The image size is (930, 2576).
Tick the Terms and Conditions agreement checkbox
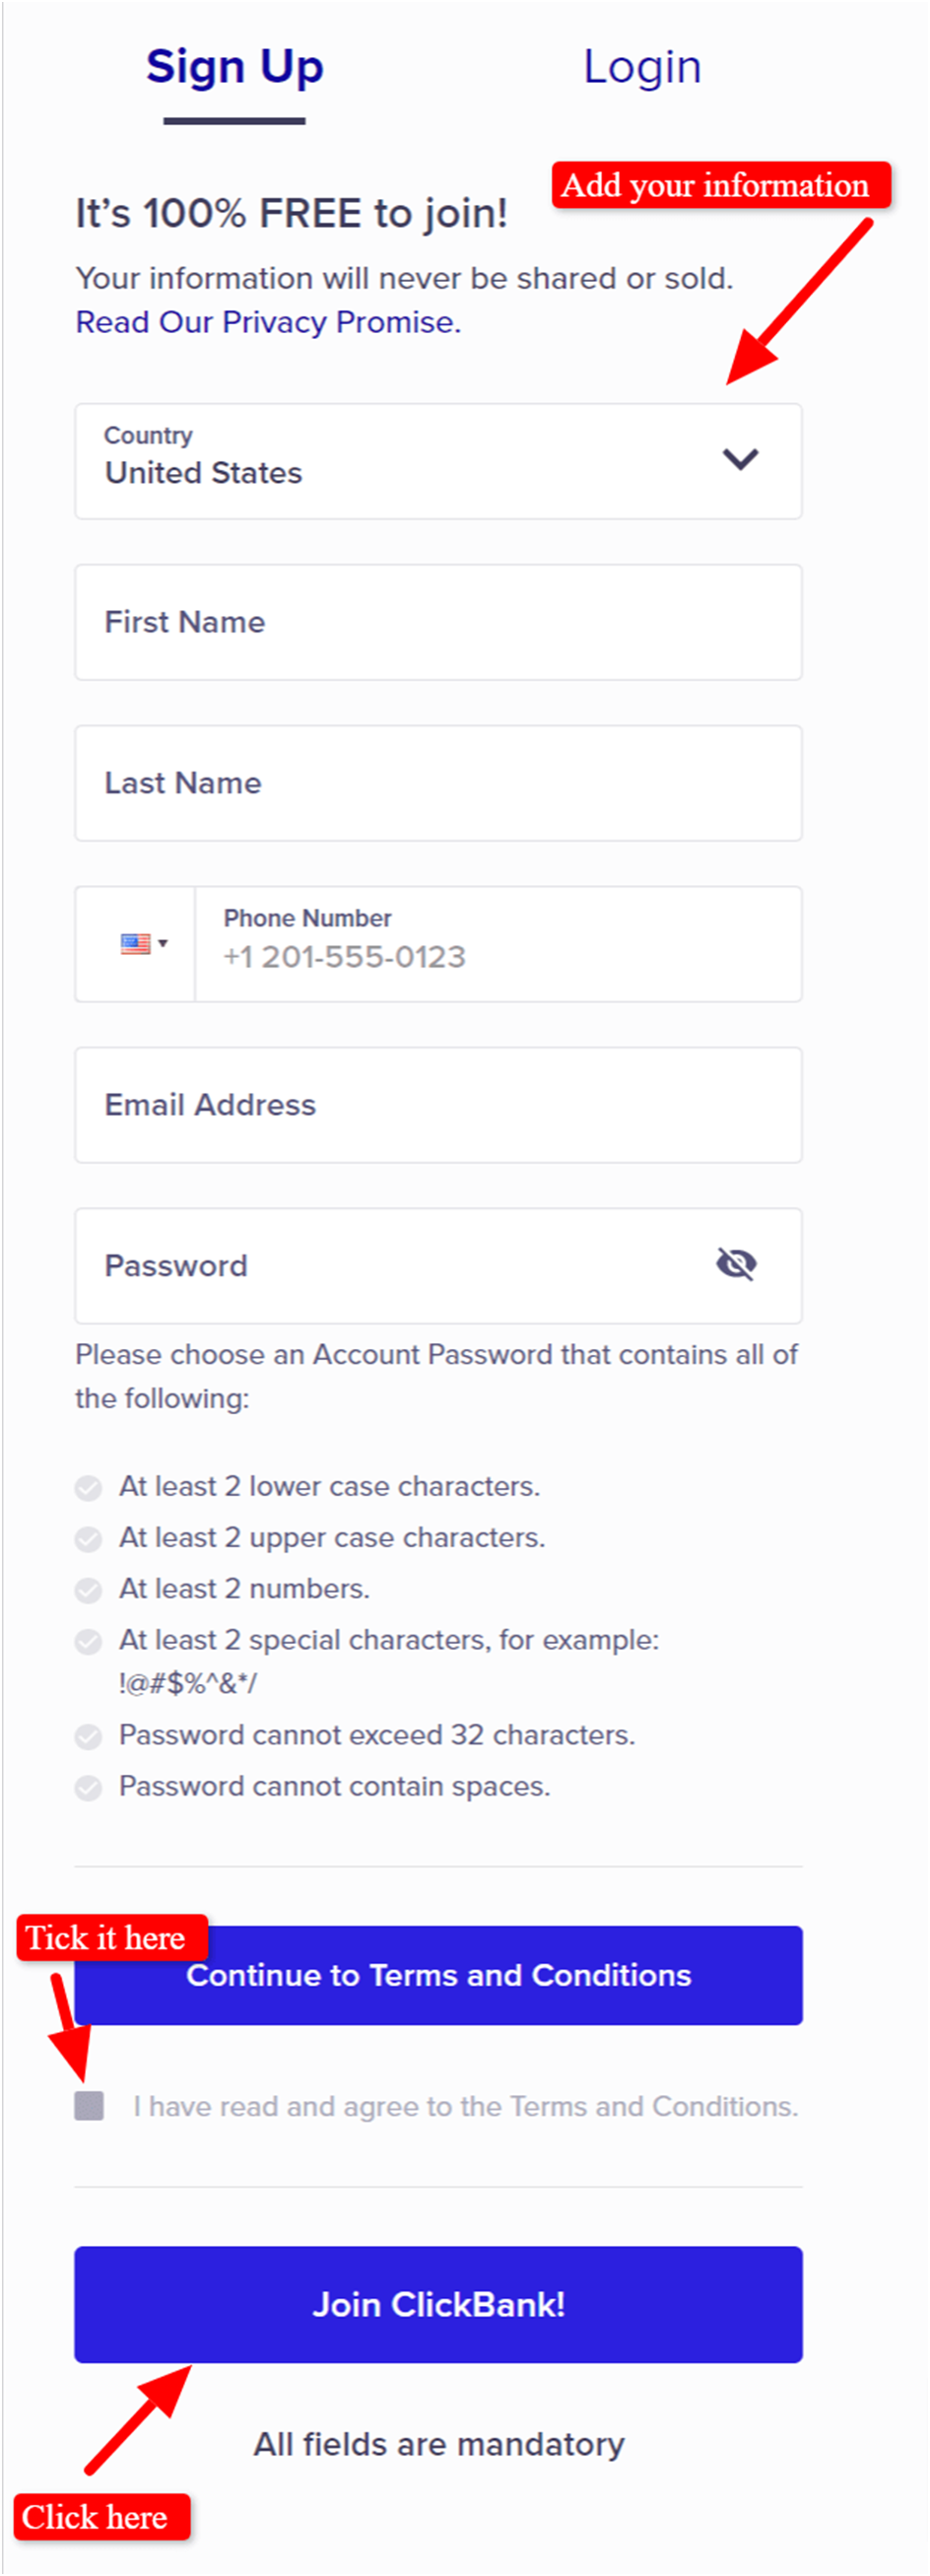[x=89, y=2105]
